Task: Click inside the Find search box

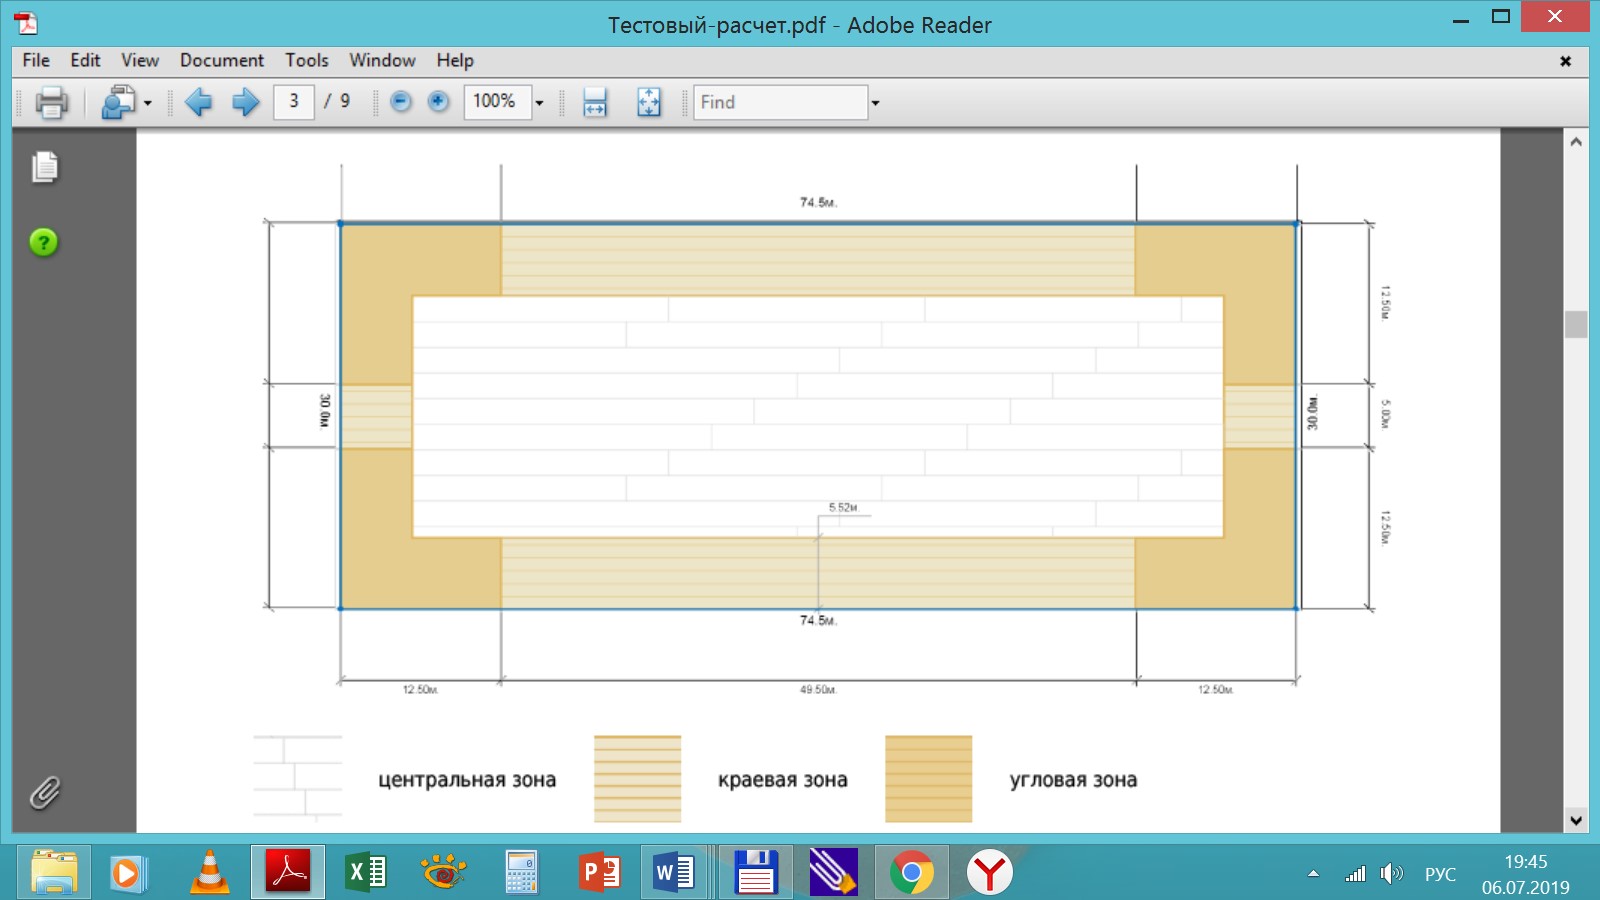Action: click(780, 102)
